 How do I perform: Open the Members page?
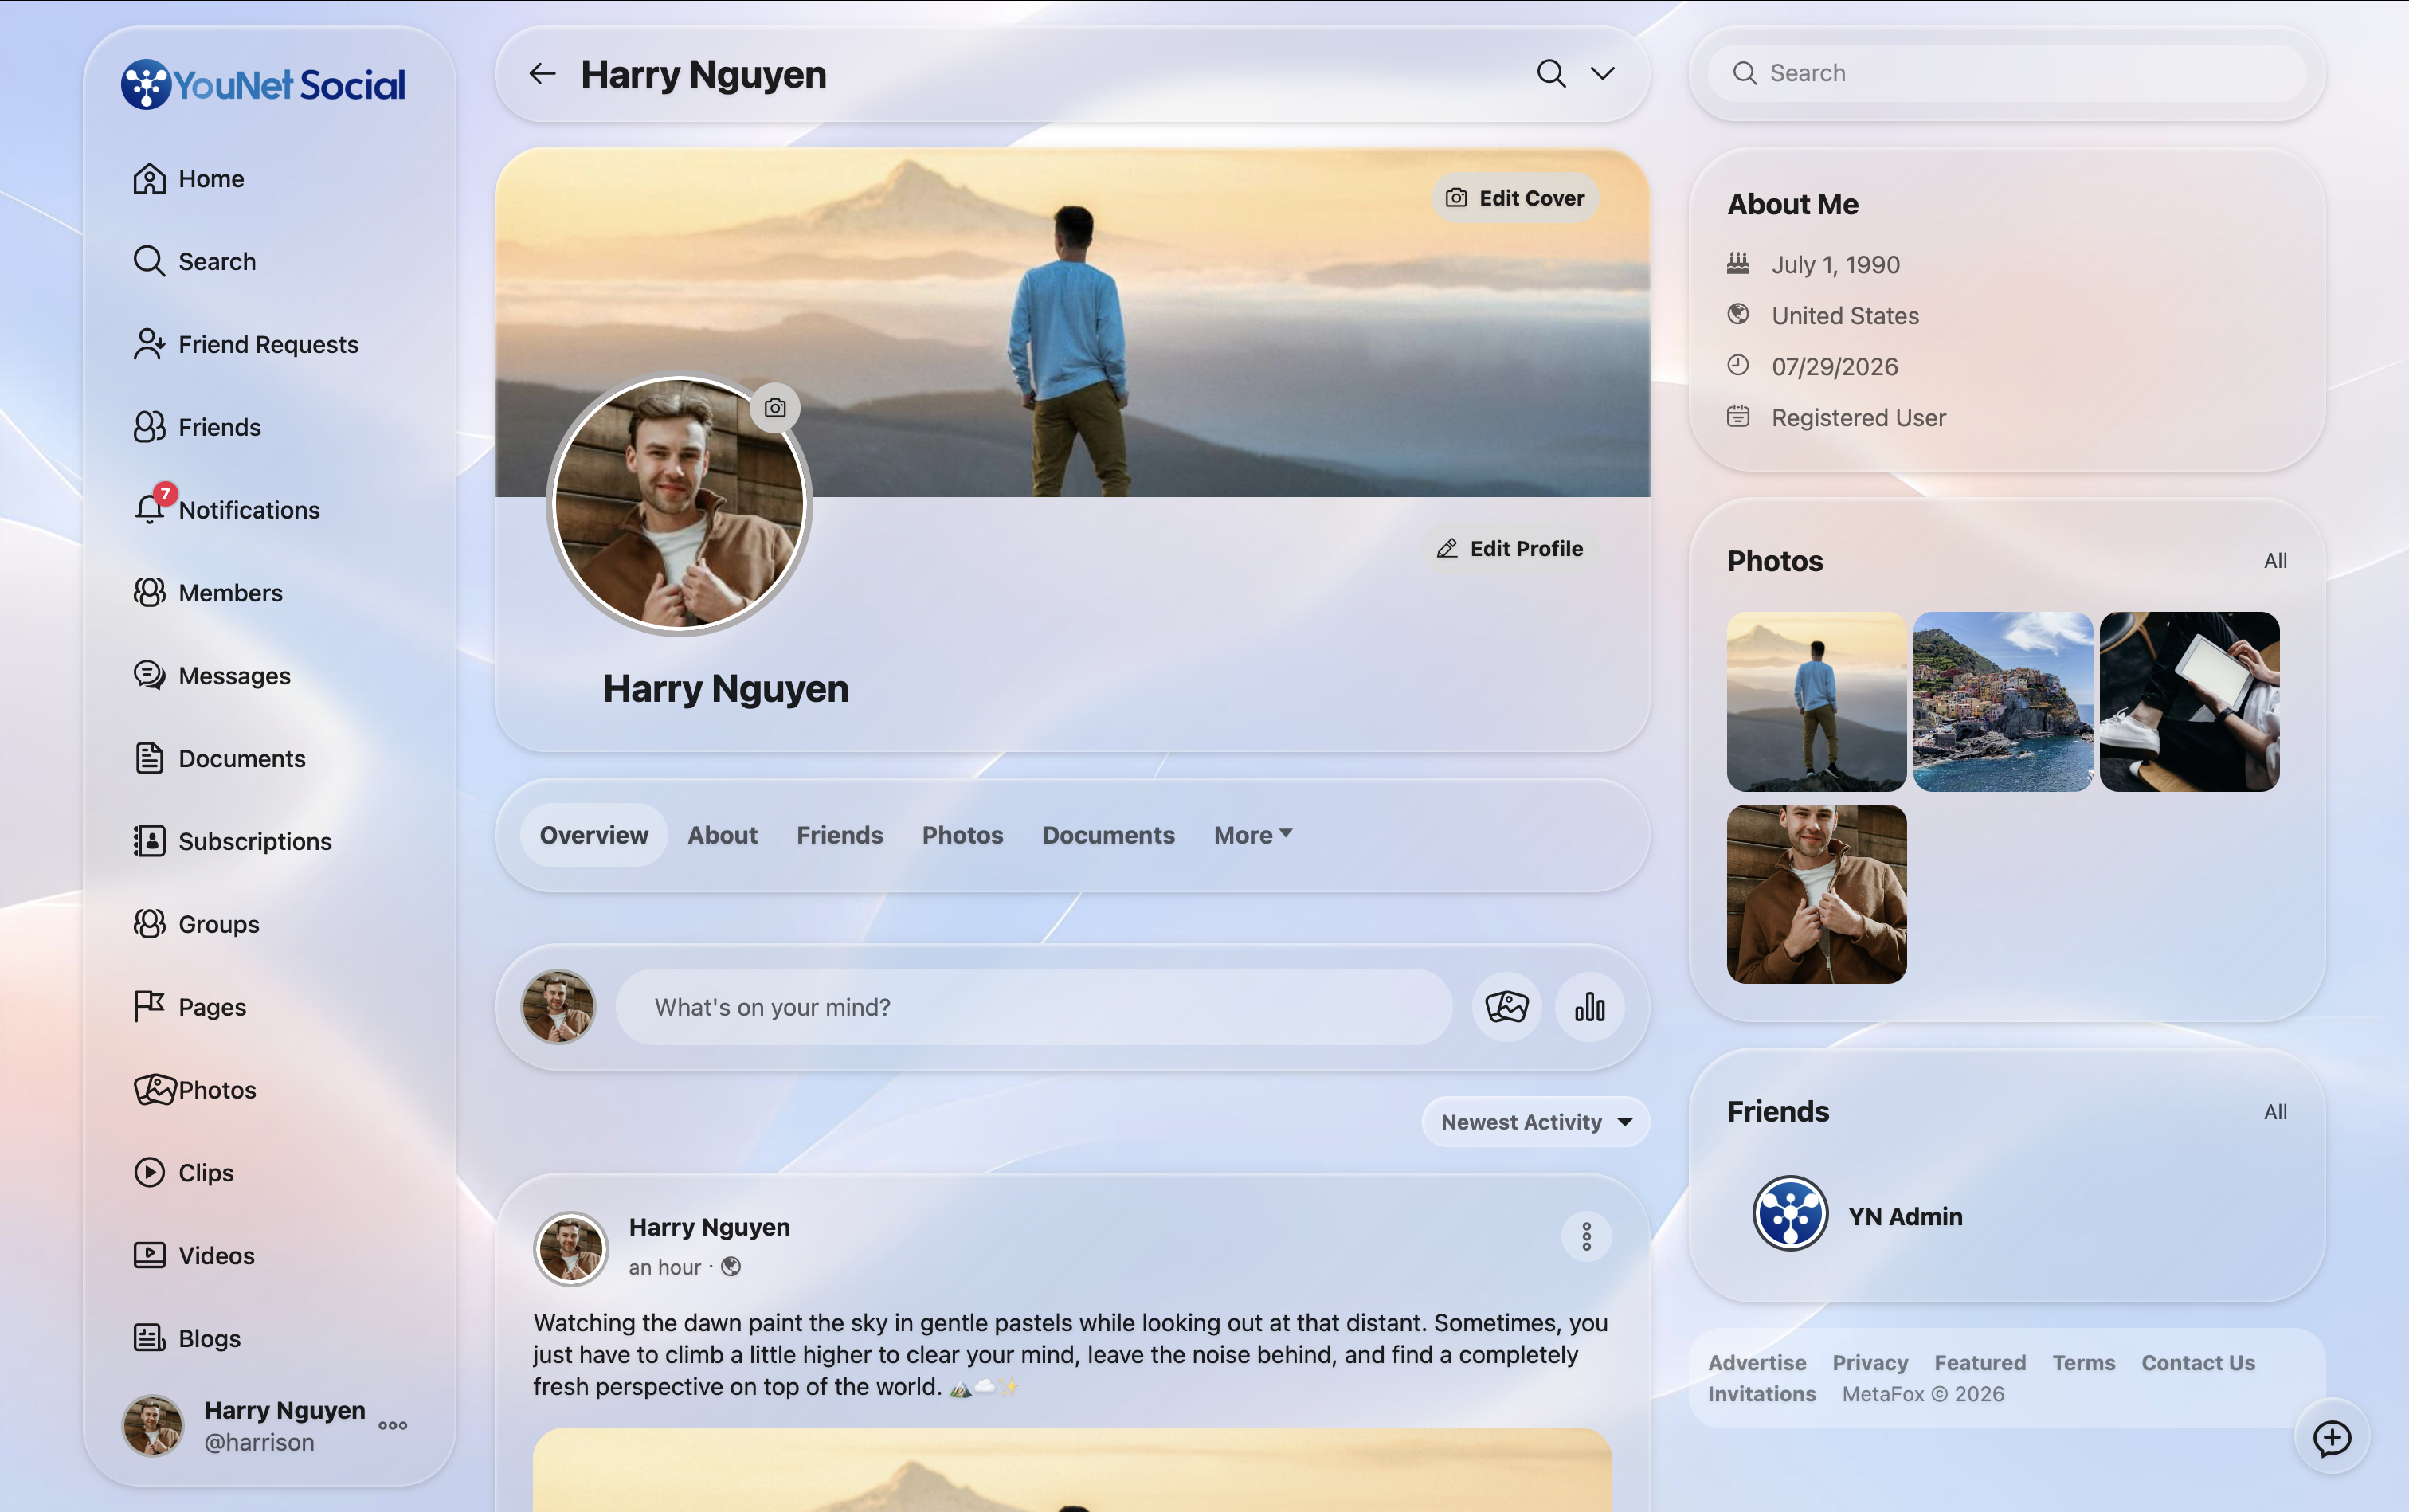(208, 593)
